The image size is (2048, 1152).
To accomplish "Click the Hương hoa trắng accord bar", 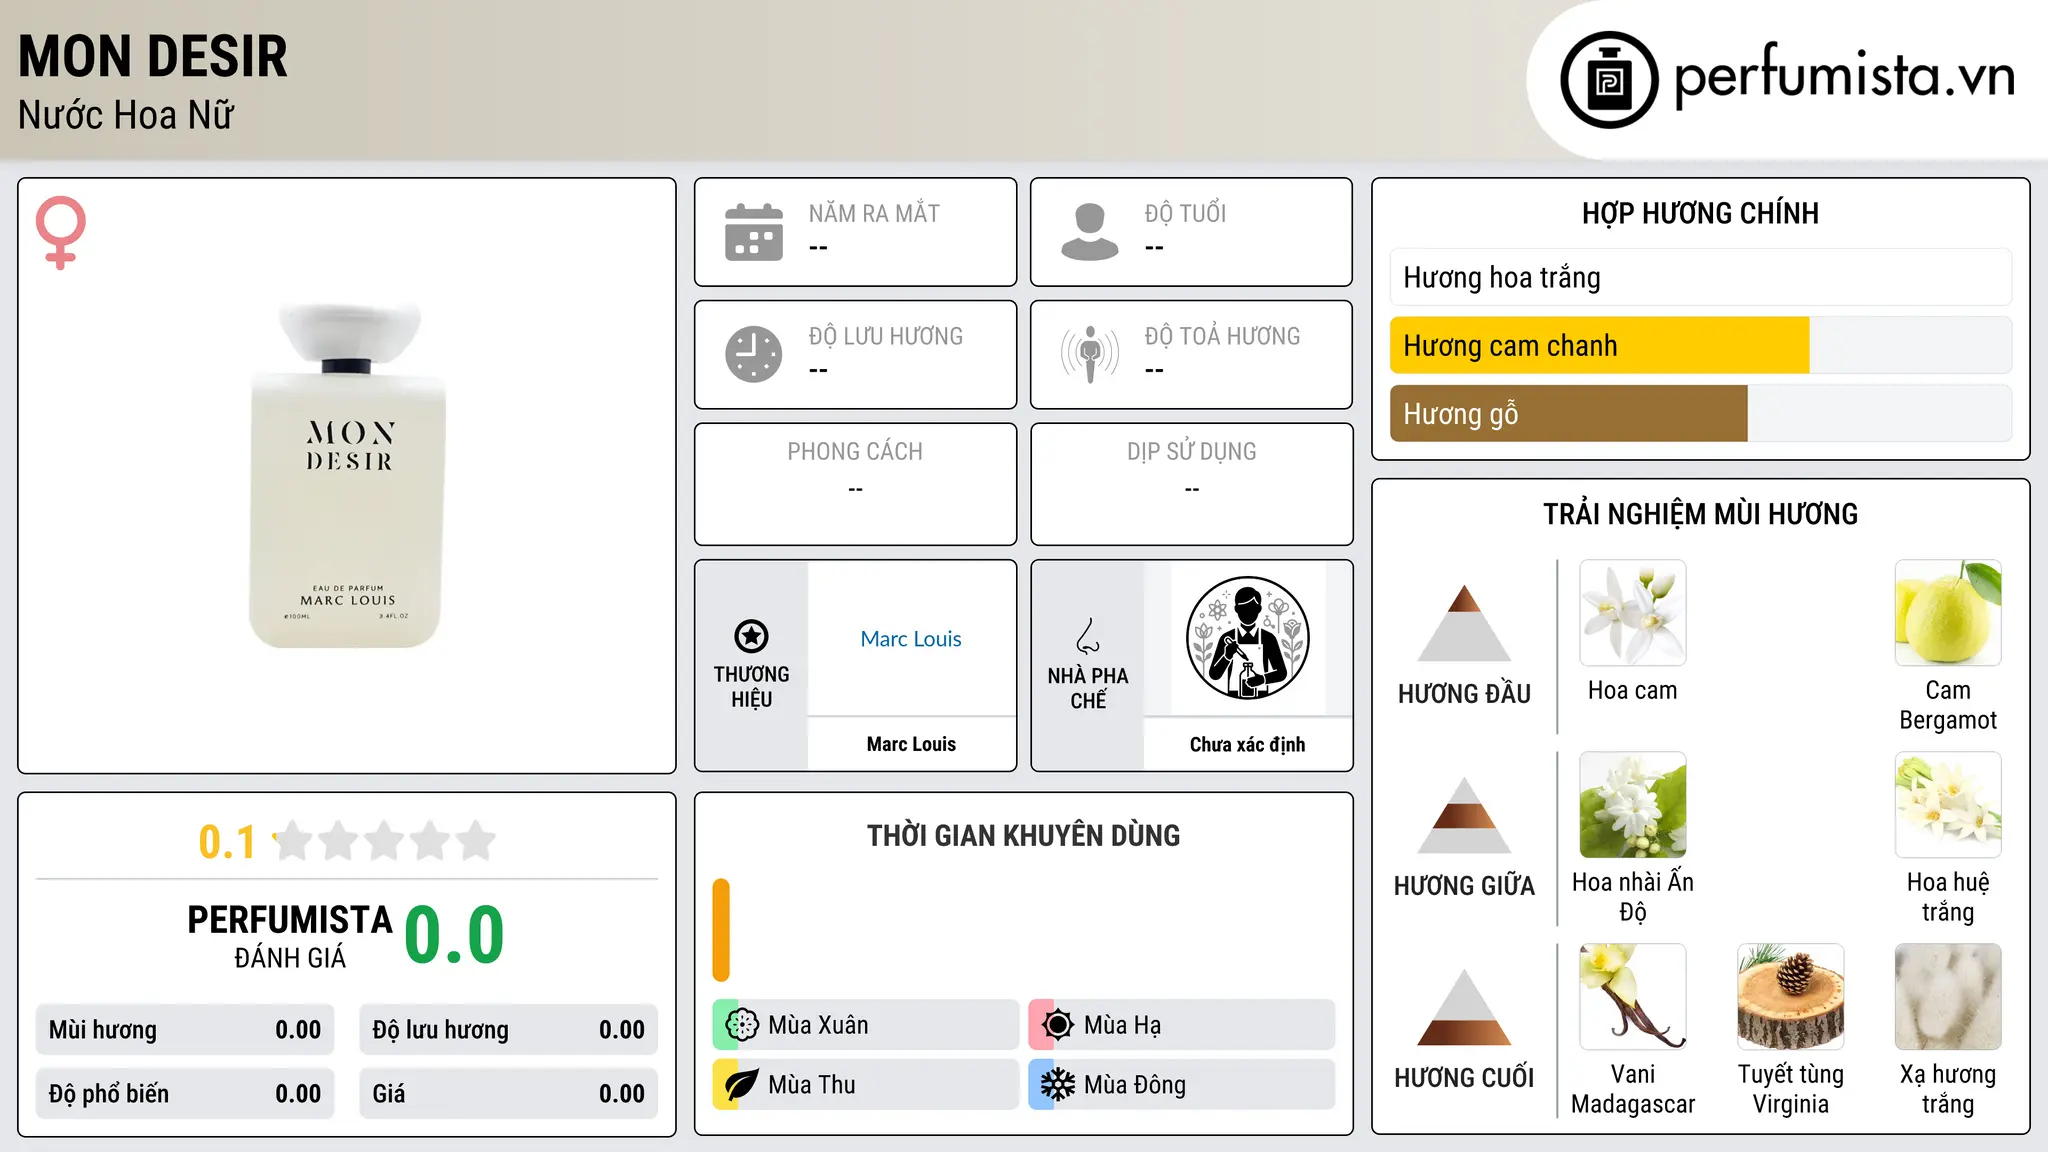I will 1700,277.
